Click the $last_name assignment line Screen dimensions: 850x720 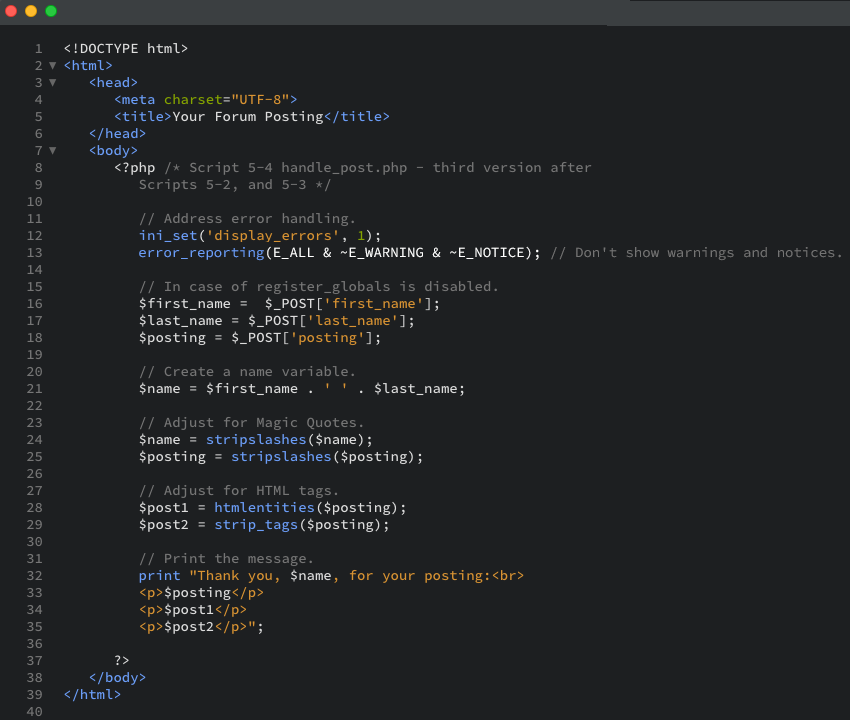pos(276,321)
